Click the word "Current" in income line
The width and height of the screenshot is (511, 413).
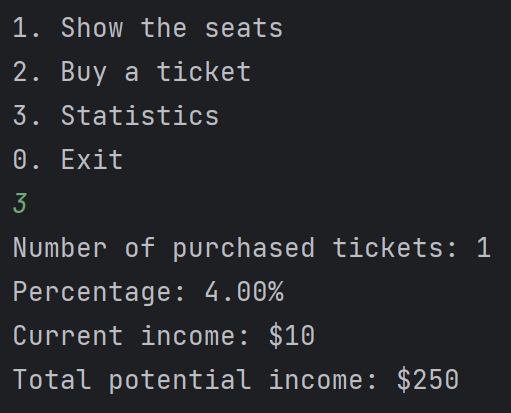click(x=68, y=336)
